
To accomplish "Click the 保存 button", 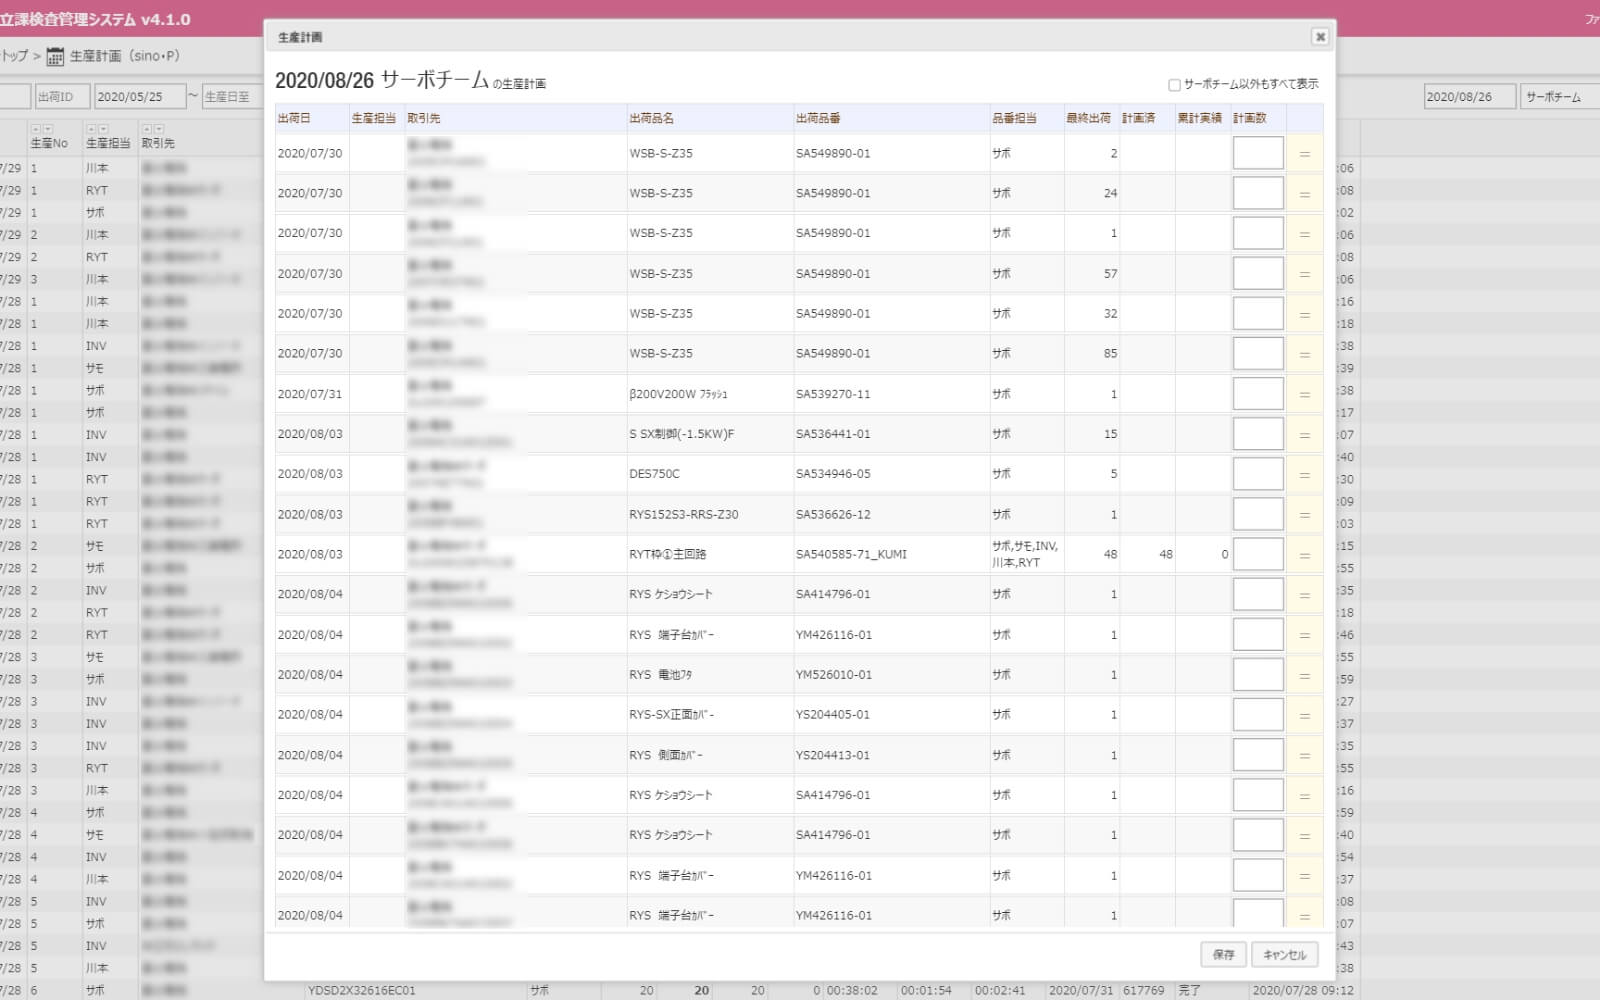I will [x=1223, y=955].
